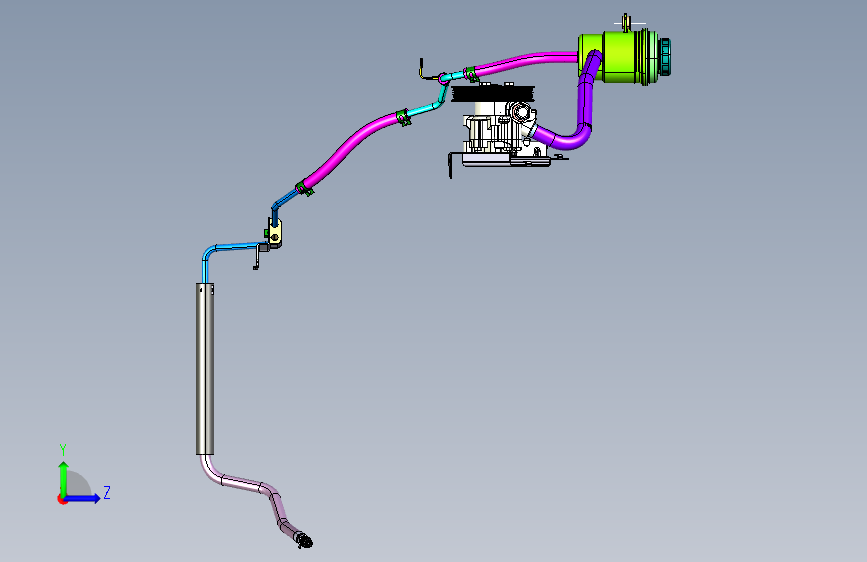This screenshot has height=562, width=867.
Task: Click the green hose clamp at the upper end of the long magenta hose
Action: coord(403,117)
